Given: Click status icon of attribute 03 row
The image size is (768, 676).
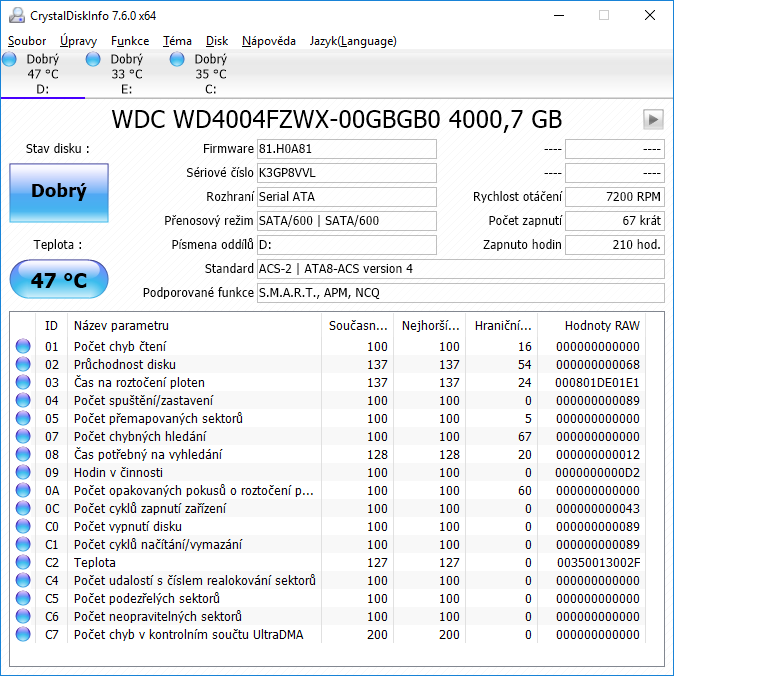Looking at the screenshot, I should click(23, 382).
